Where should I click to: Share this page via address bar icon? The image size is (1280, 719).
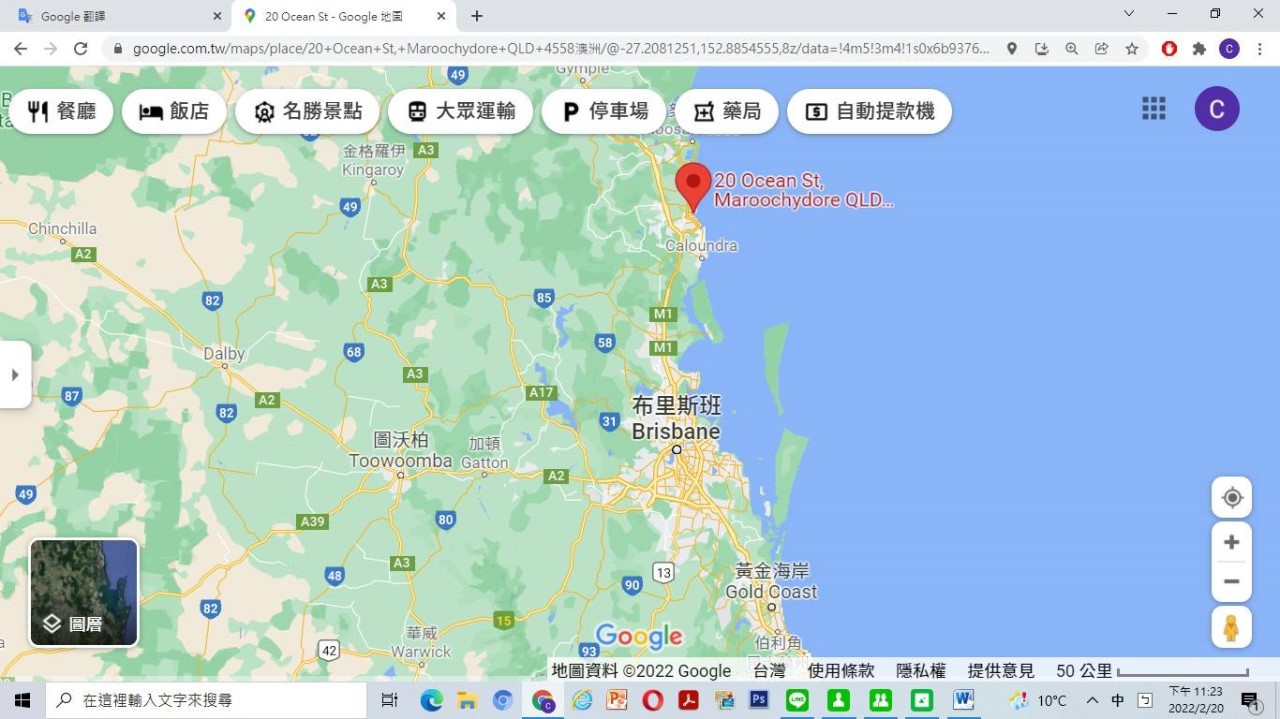(1102, 48)
